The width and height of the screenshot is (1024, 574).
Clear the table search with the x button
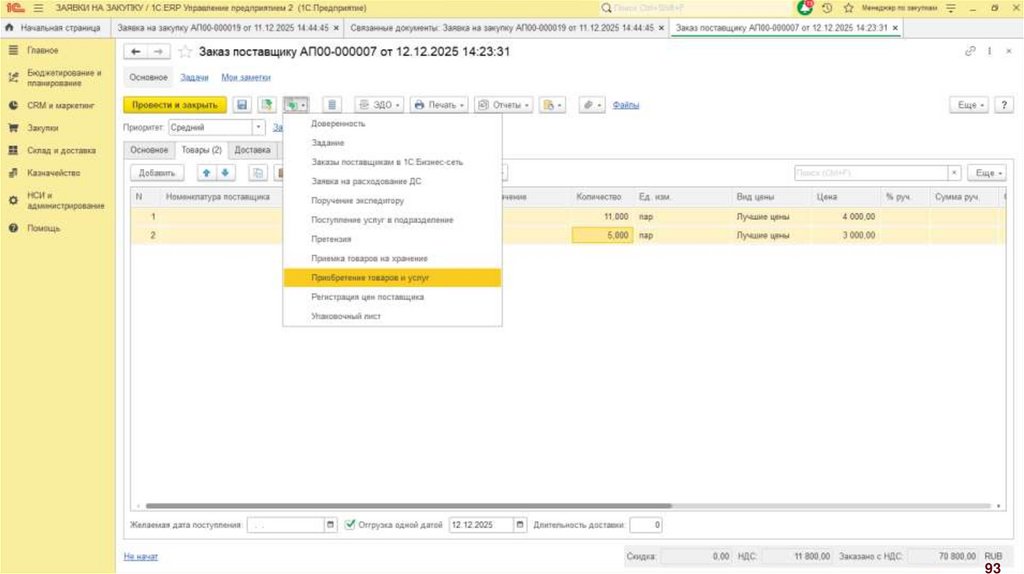(x=954, y=173)
